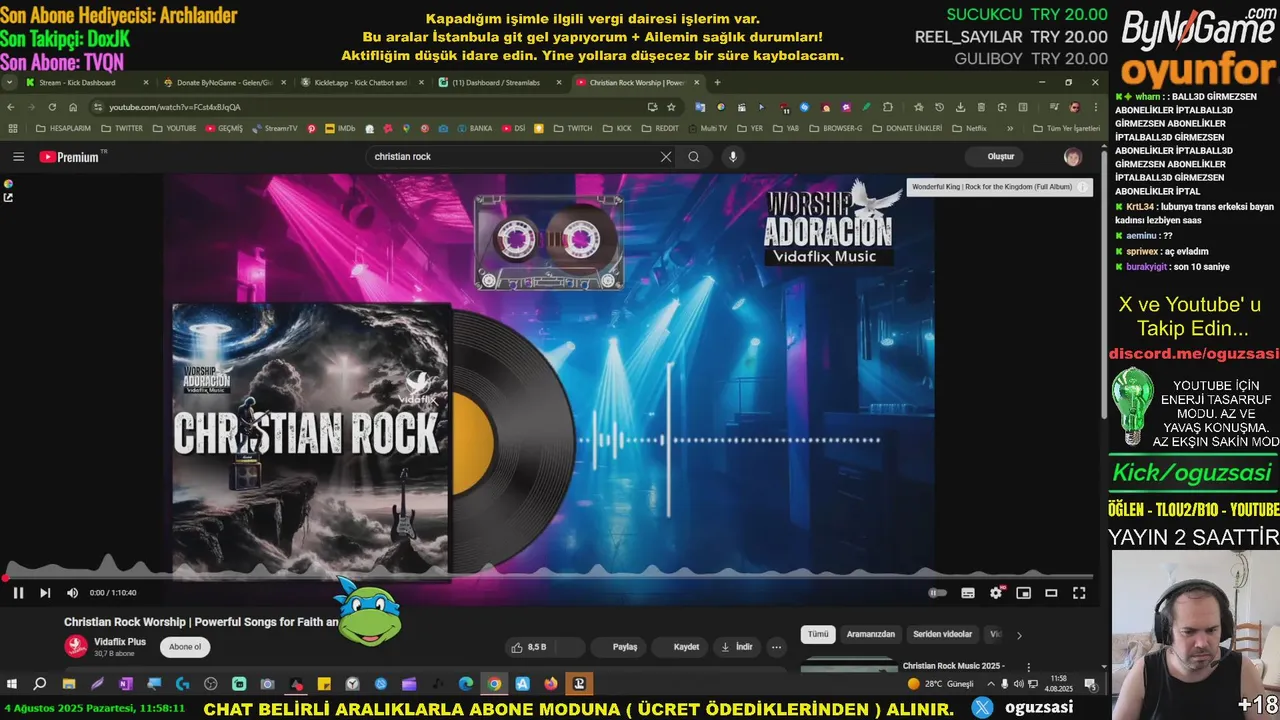Open the Tüm Yer İşaretleri folder
This screenshot has width=1280, height=720.
pyautogui.click(x=1065, y=128)
